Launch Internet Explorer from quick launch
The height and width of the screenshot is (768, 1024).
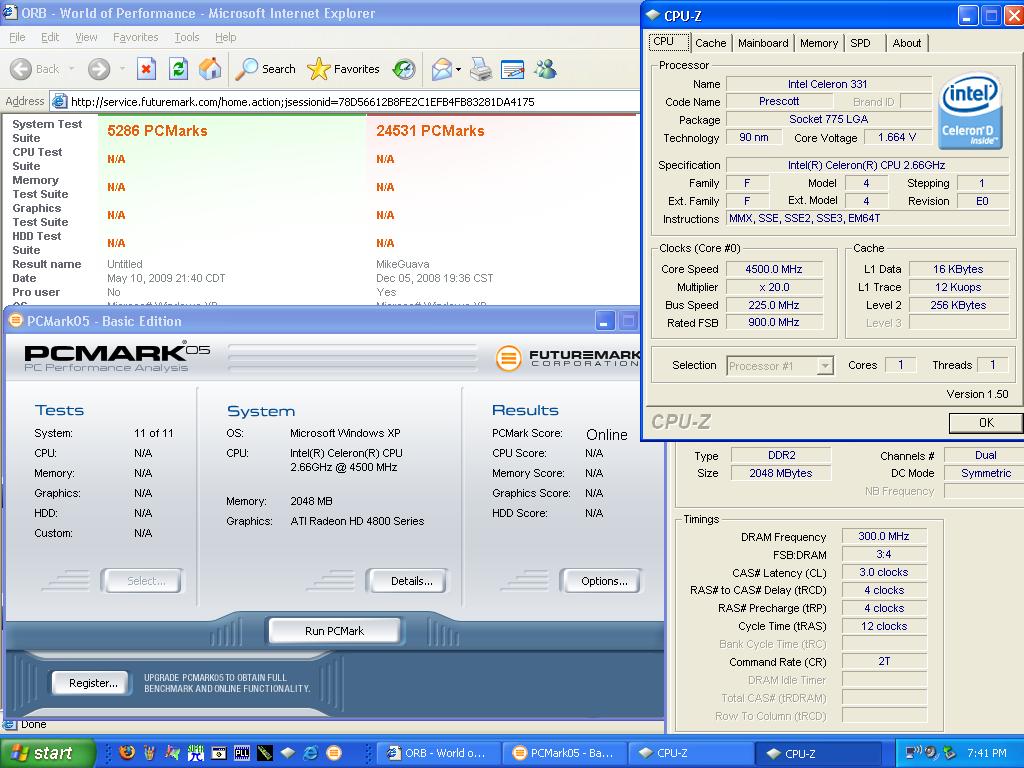click(x=311, y=752)
